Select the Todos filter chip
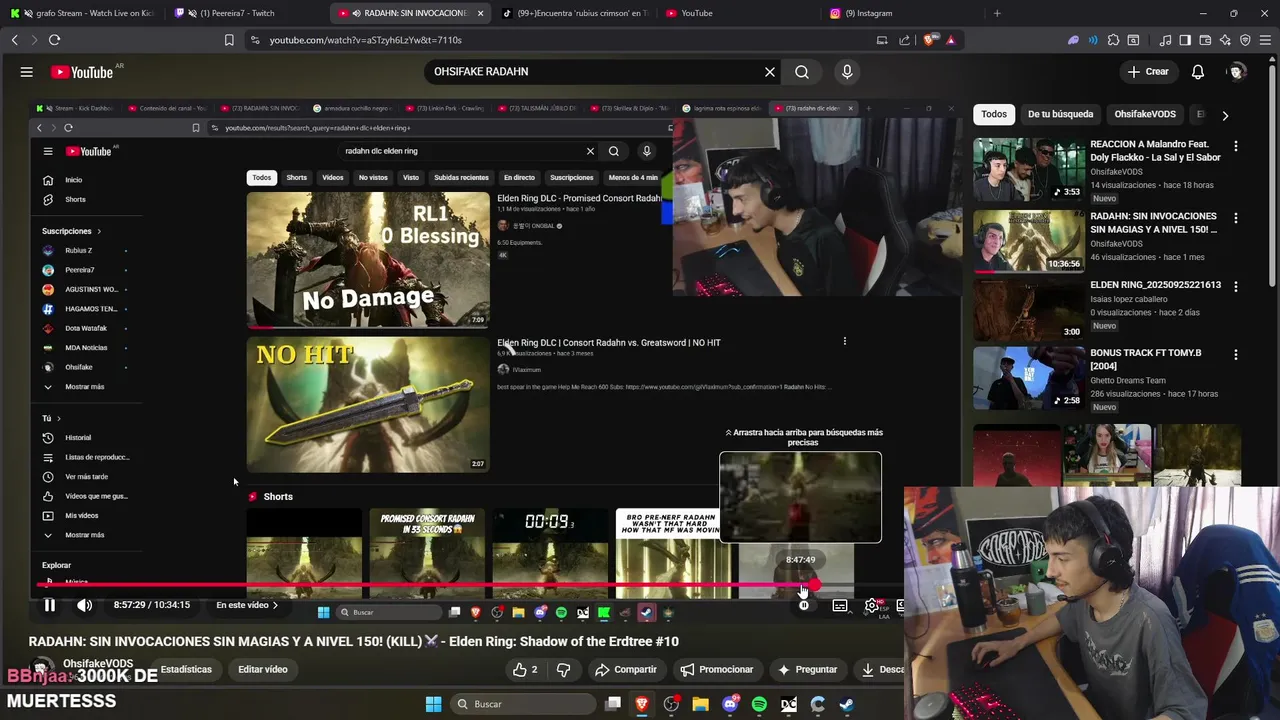Image resolution: width=1280 pixels, height=720 pixels. pyautogui.click(x=994, y=114)
